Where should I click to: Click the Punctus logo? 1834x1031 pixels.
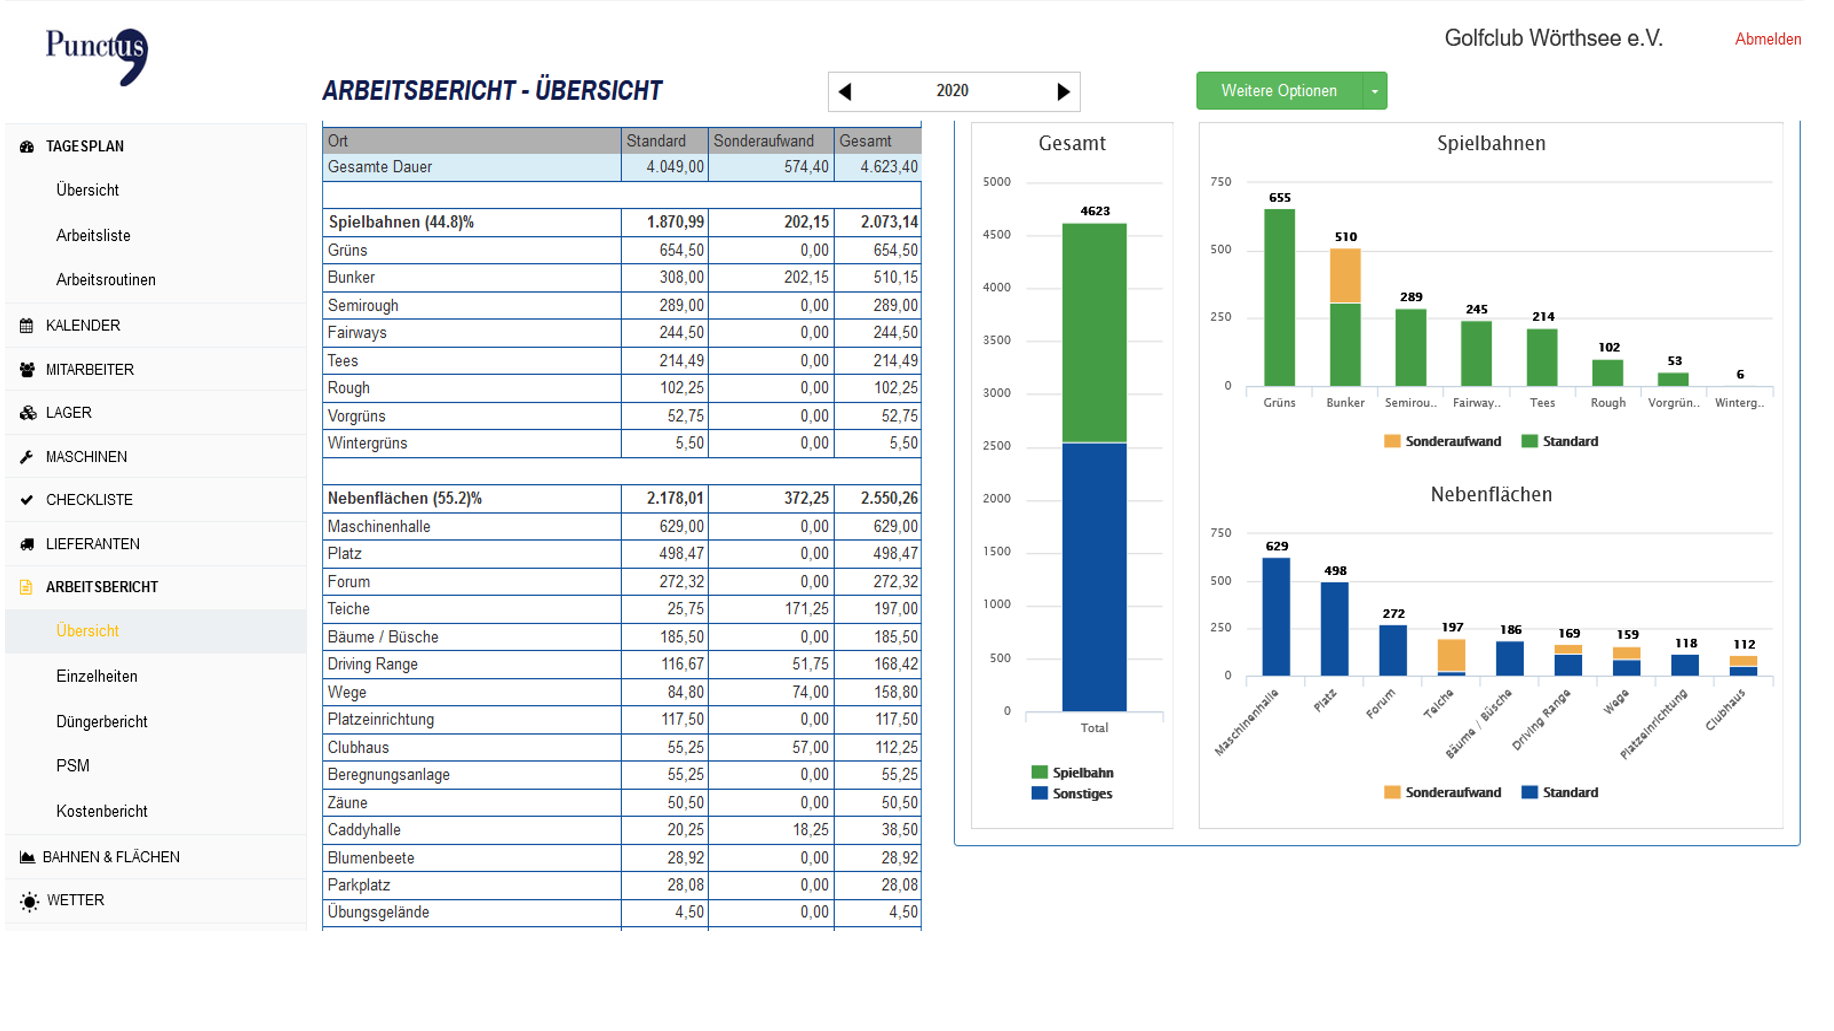pos(97,56)
